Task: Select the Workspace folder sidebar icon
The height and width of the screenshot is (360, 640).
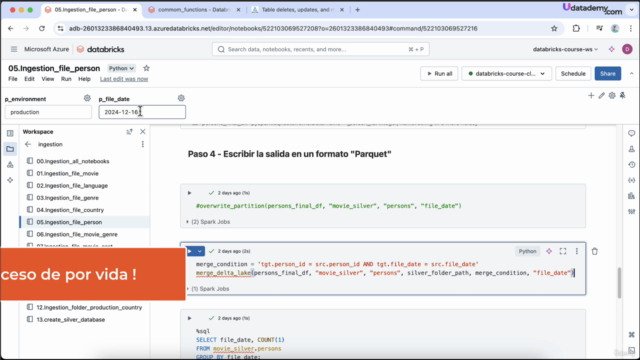Action: (10, 149)
